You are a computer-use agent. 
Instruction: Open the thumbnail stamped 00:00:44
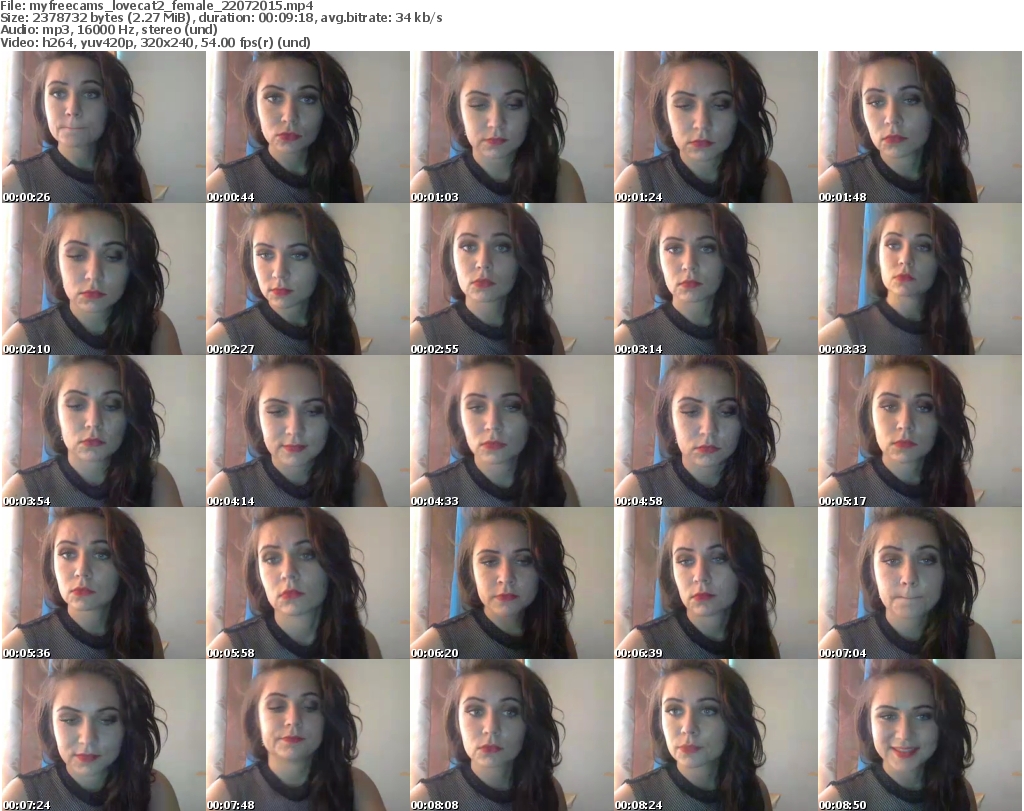(x=308, y=127)
